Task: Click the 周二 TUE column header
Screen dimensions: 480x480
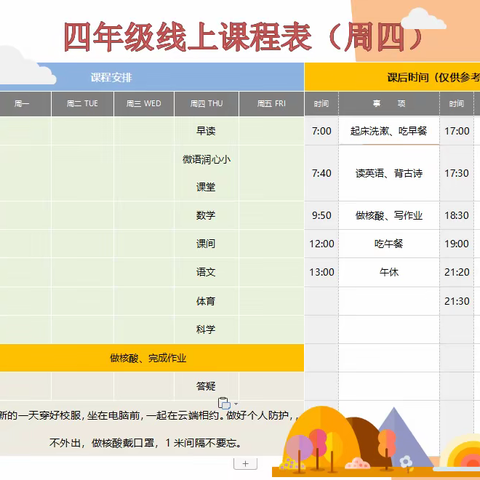Action: pos(82,104)
